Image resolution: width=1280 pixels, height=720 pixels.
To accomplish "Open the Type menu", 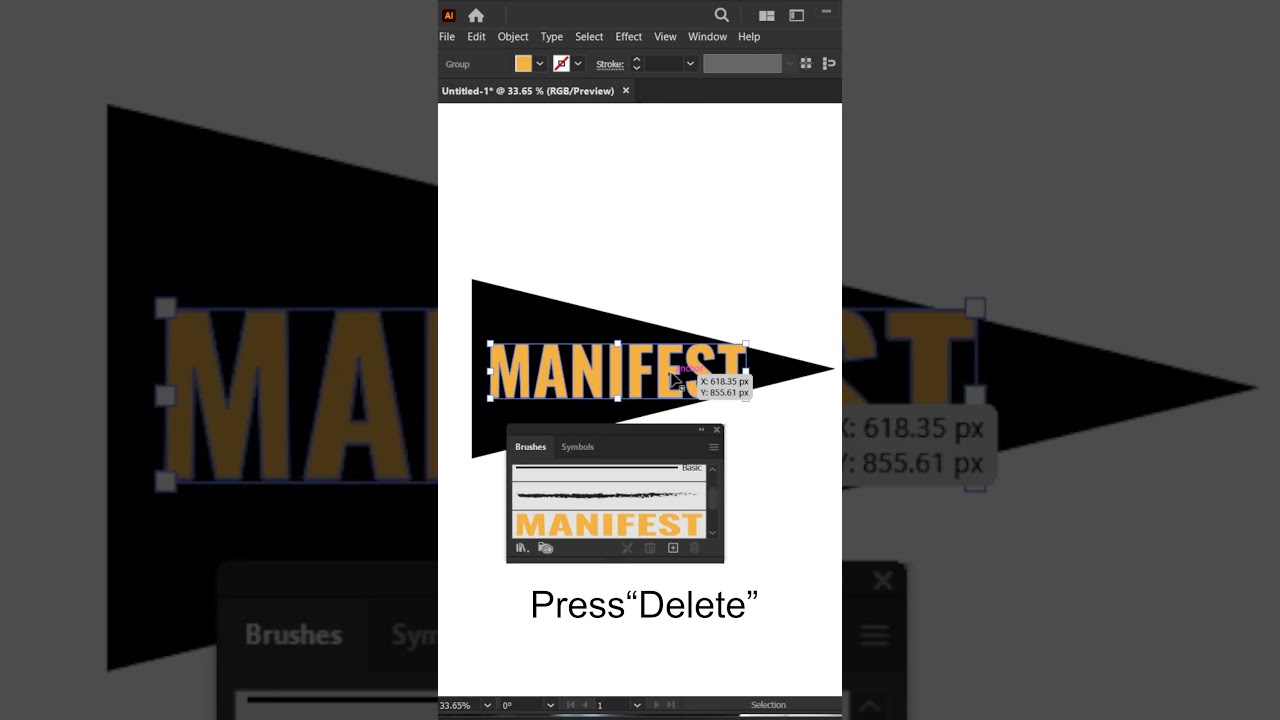I will point(552,37).
